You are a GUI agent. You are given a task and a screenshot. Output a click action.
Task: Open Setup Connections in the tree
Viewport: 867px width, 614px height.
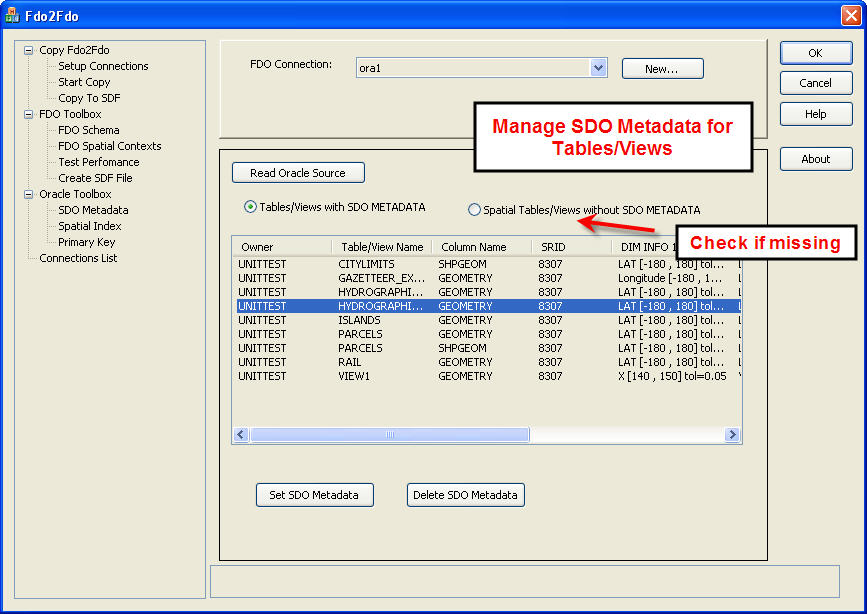103,66
